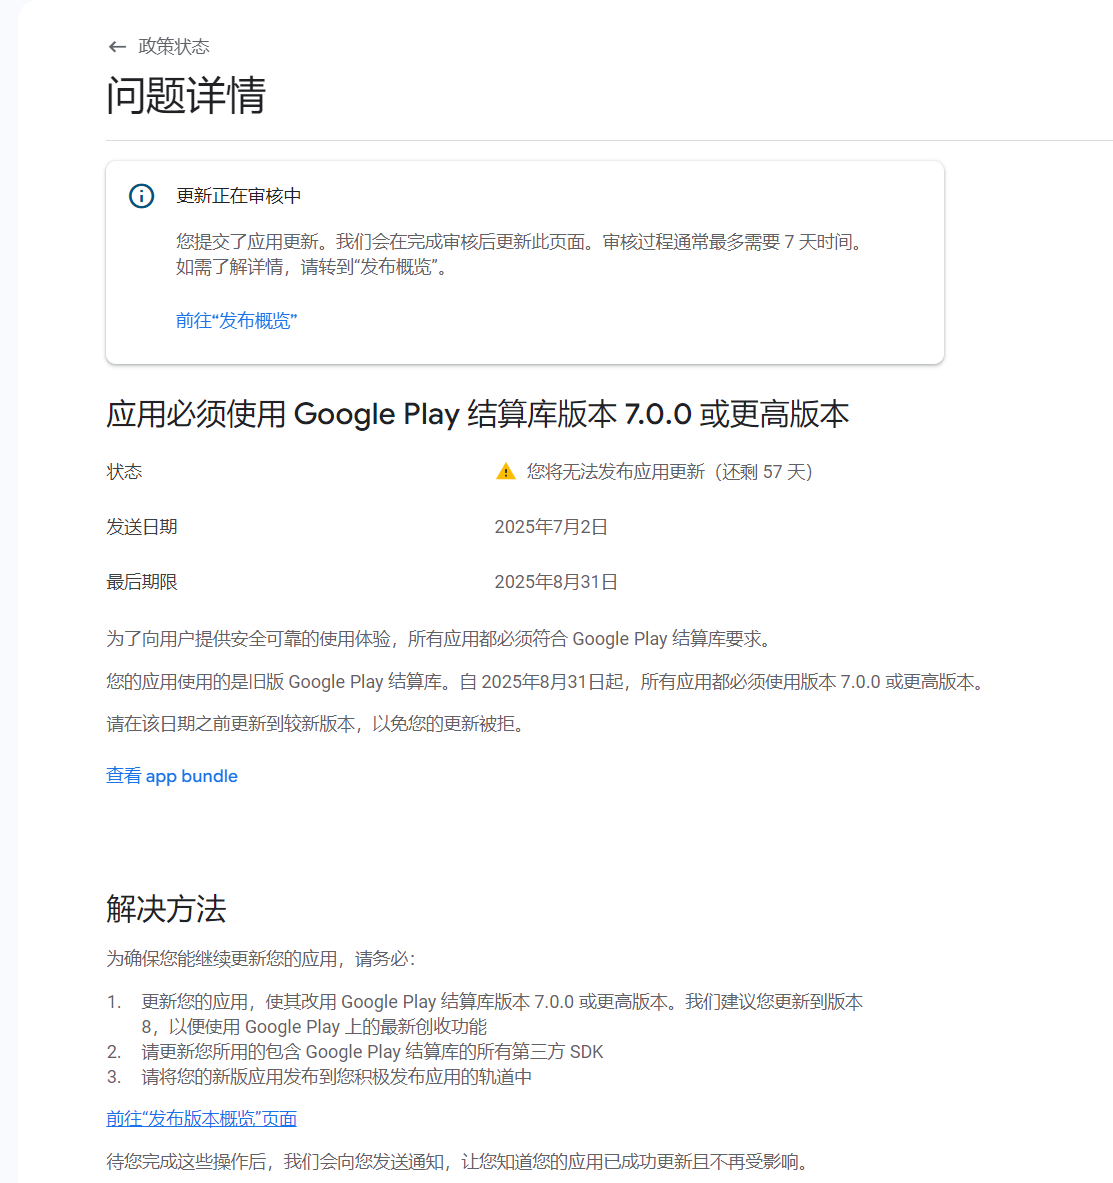This screenshot has height=1183, width=1113.
Task: Click the 状态 row label
Action: click(x=125, y=472)
